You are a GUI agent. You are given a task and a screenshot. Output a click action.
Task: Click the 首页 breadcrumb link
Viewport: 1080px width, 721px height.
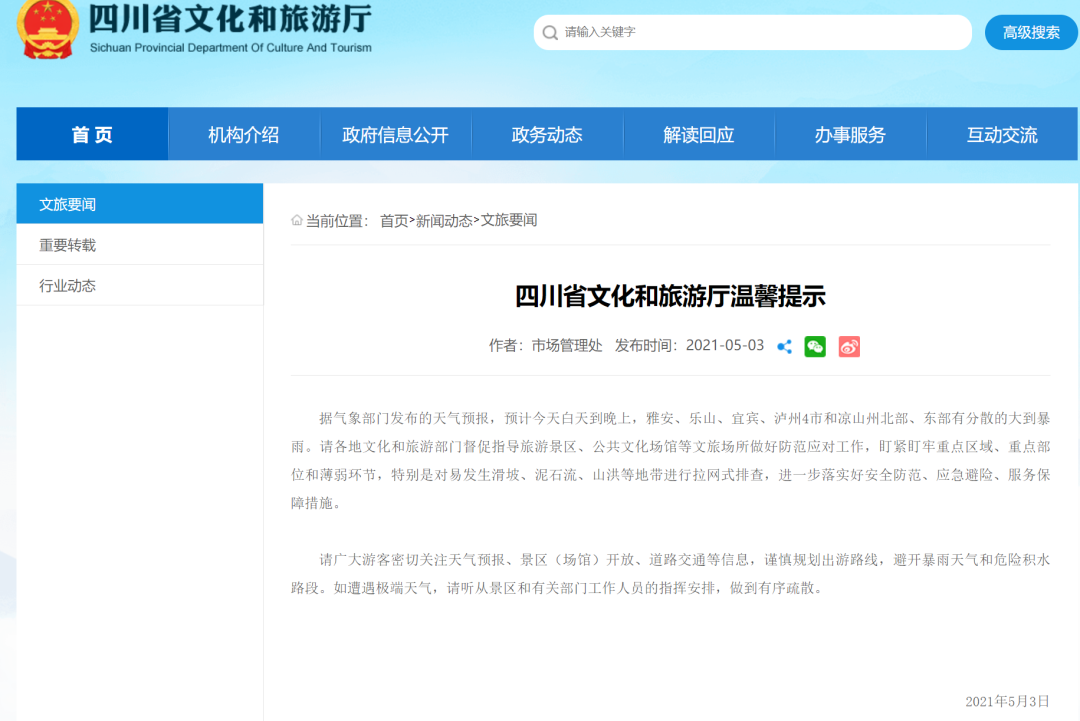[394, 221]
